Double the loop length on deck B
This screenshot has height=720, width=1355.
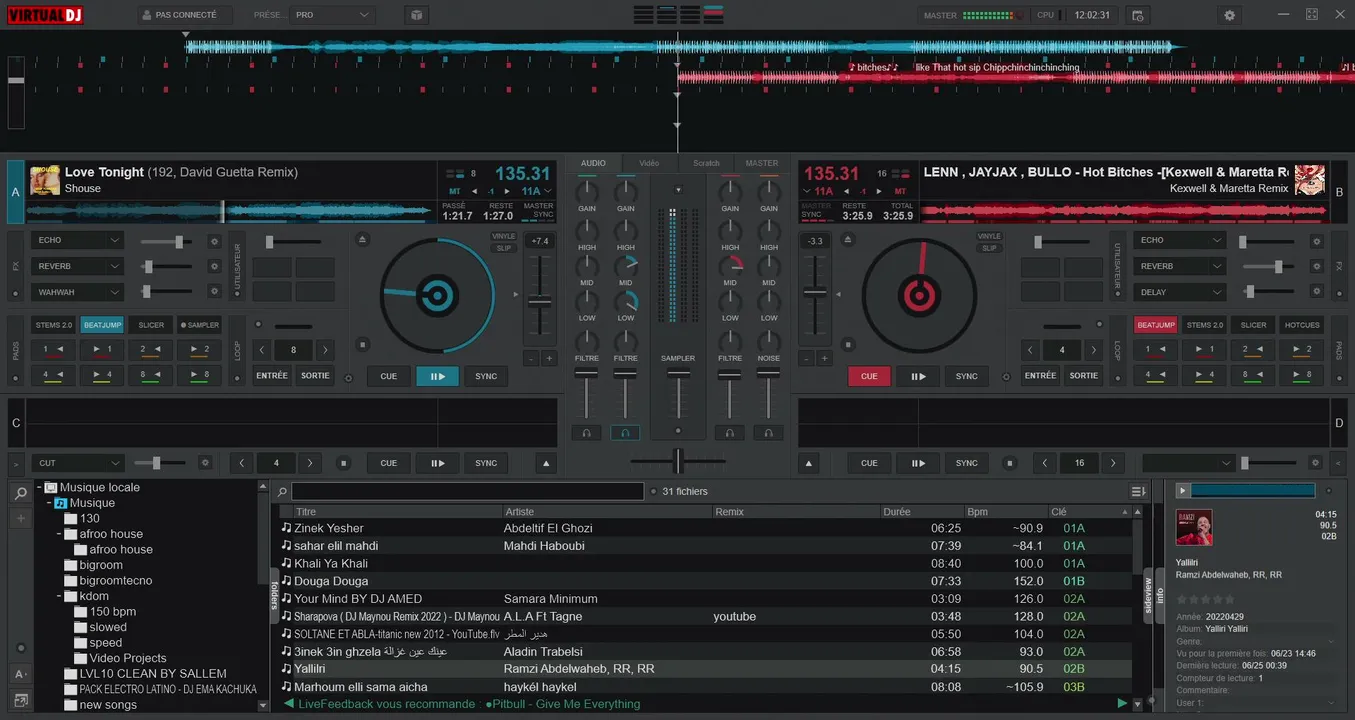click(1094, 351)
